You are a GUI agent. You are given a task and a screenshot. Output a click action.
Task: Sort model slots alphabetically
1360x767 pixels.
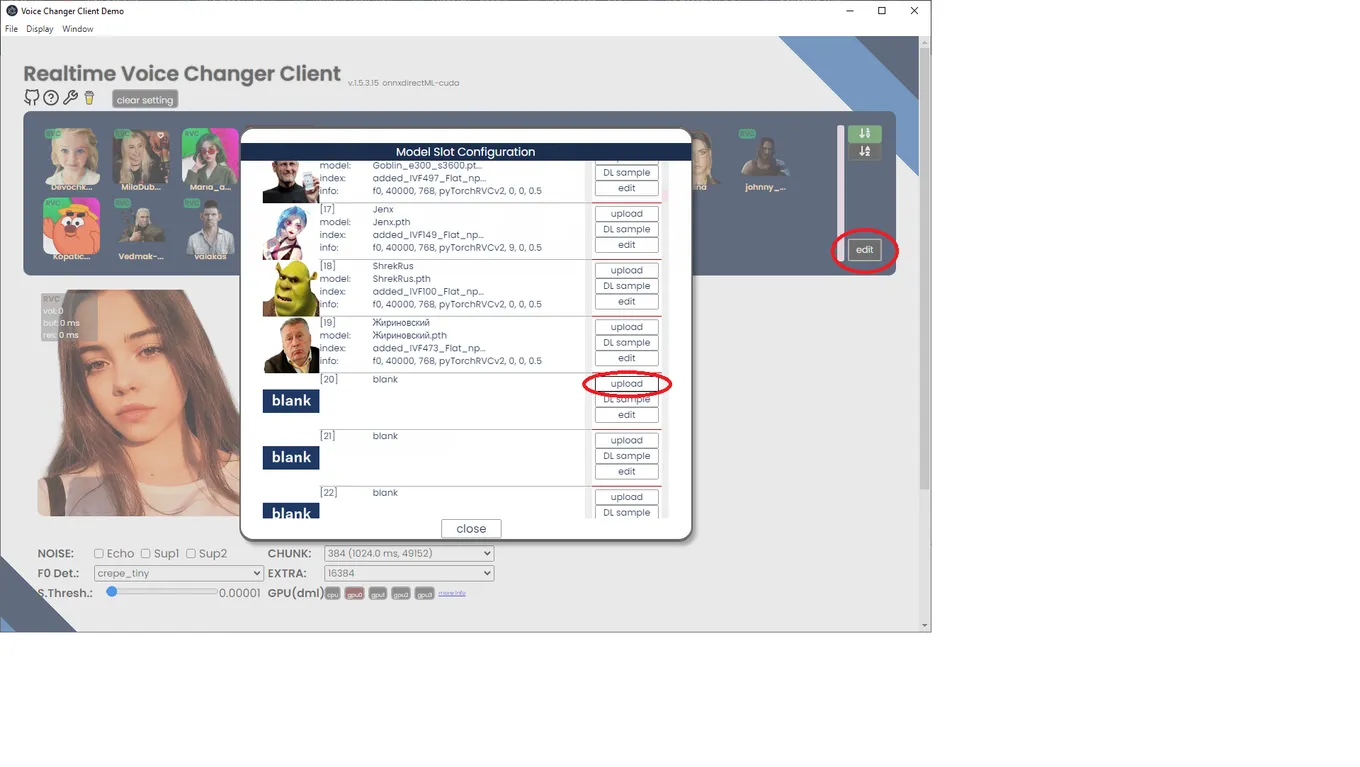pyautogui.click(x=865, y=151)
